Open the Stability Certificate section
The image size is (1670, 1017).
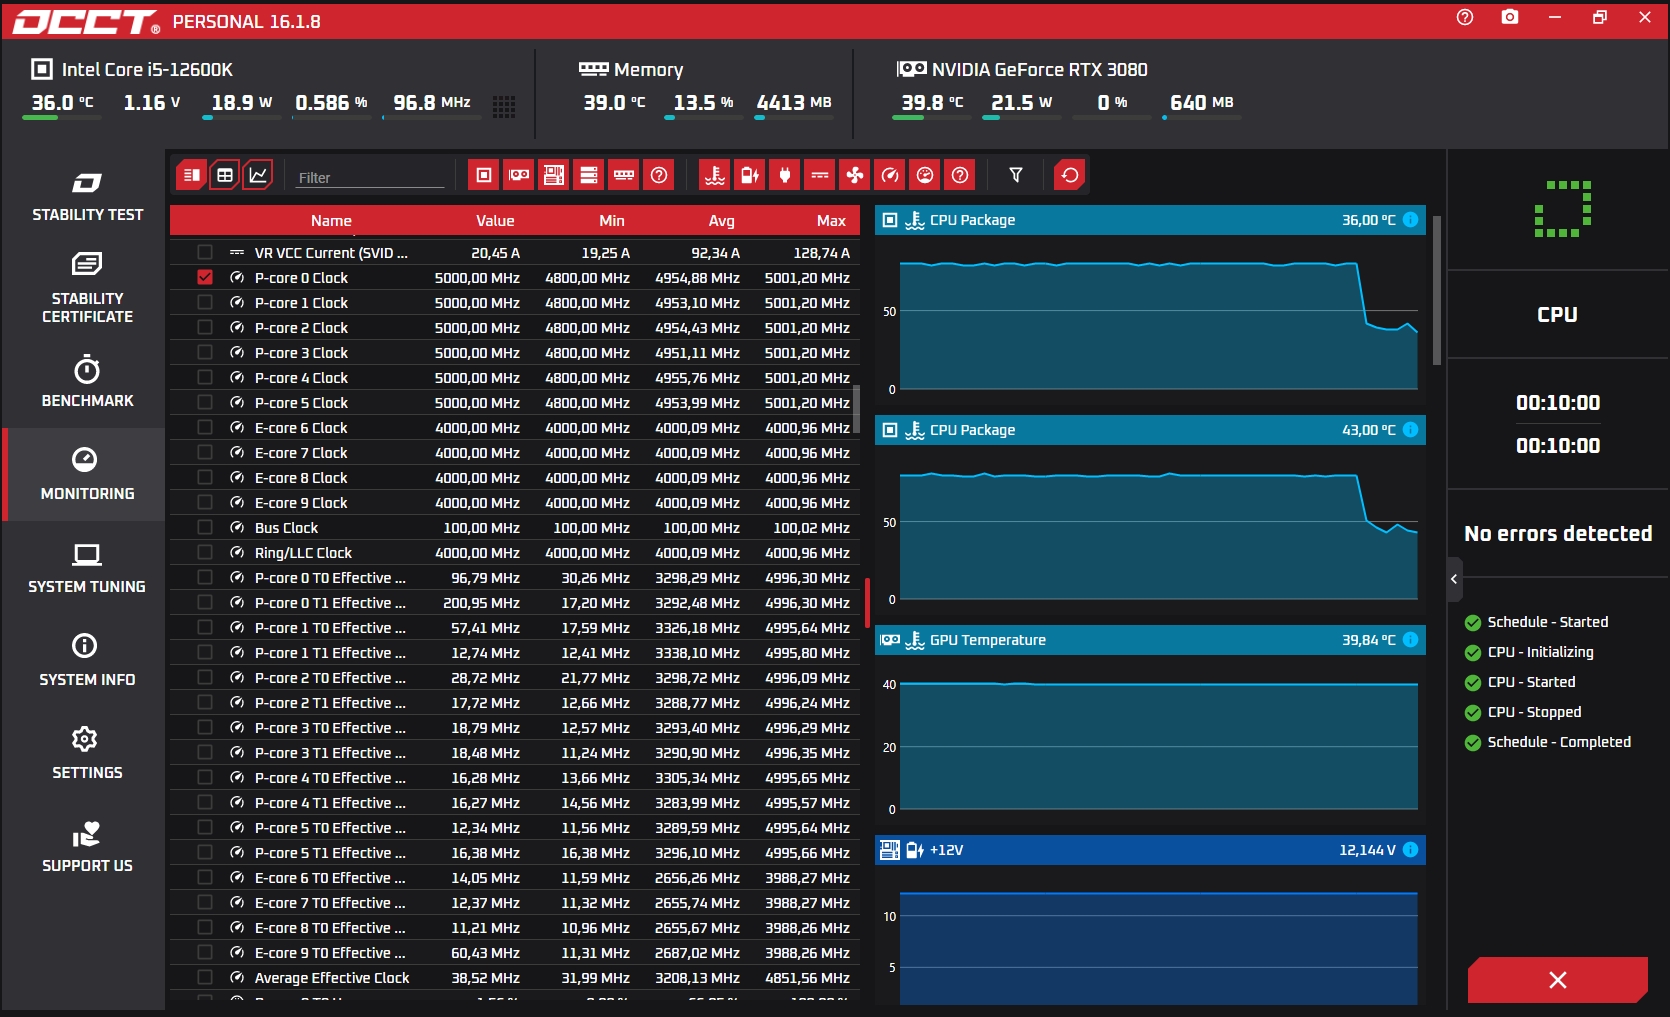click(x=87, y=288)
